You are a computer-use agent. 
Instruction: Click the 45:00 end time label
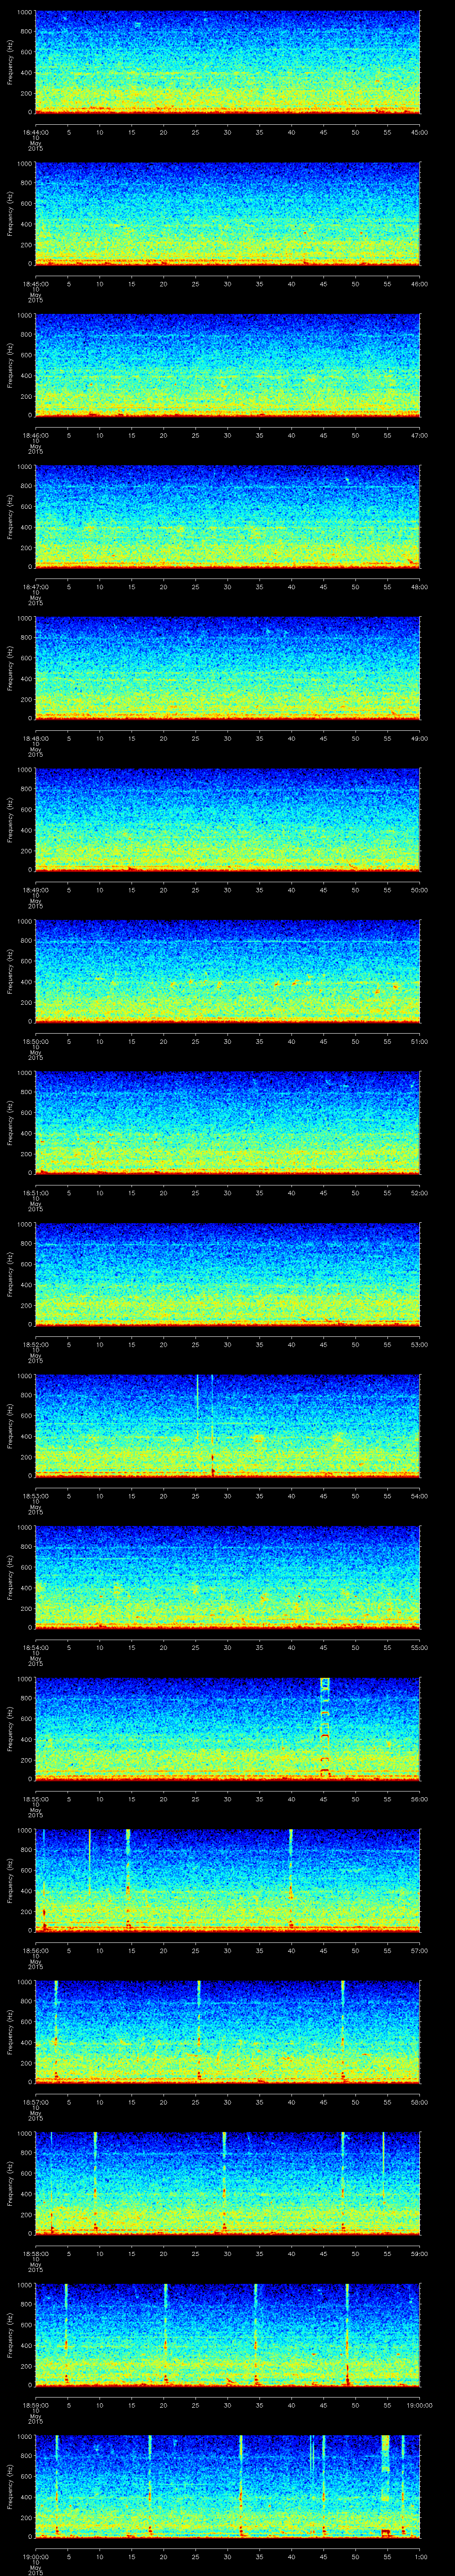419,131
